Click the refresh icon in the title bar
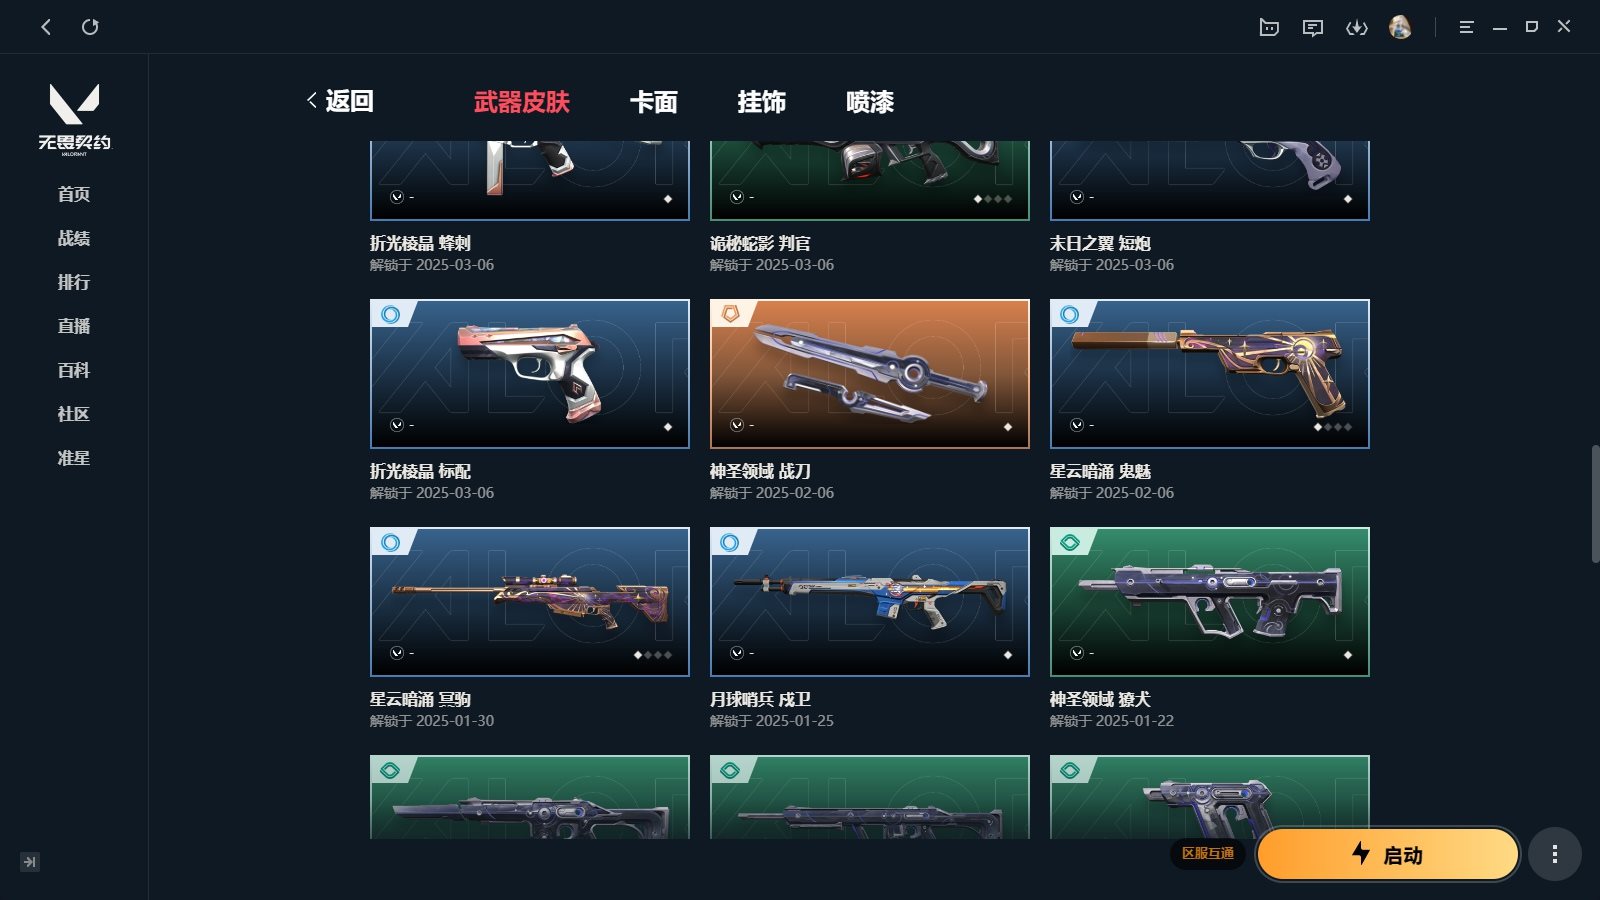 [90, 27]
